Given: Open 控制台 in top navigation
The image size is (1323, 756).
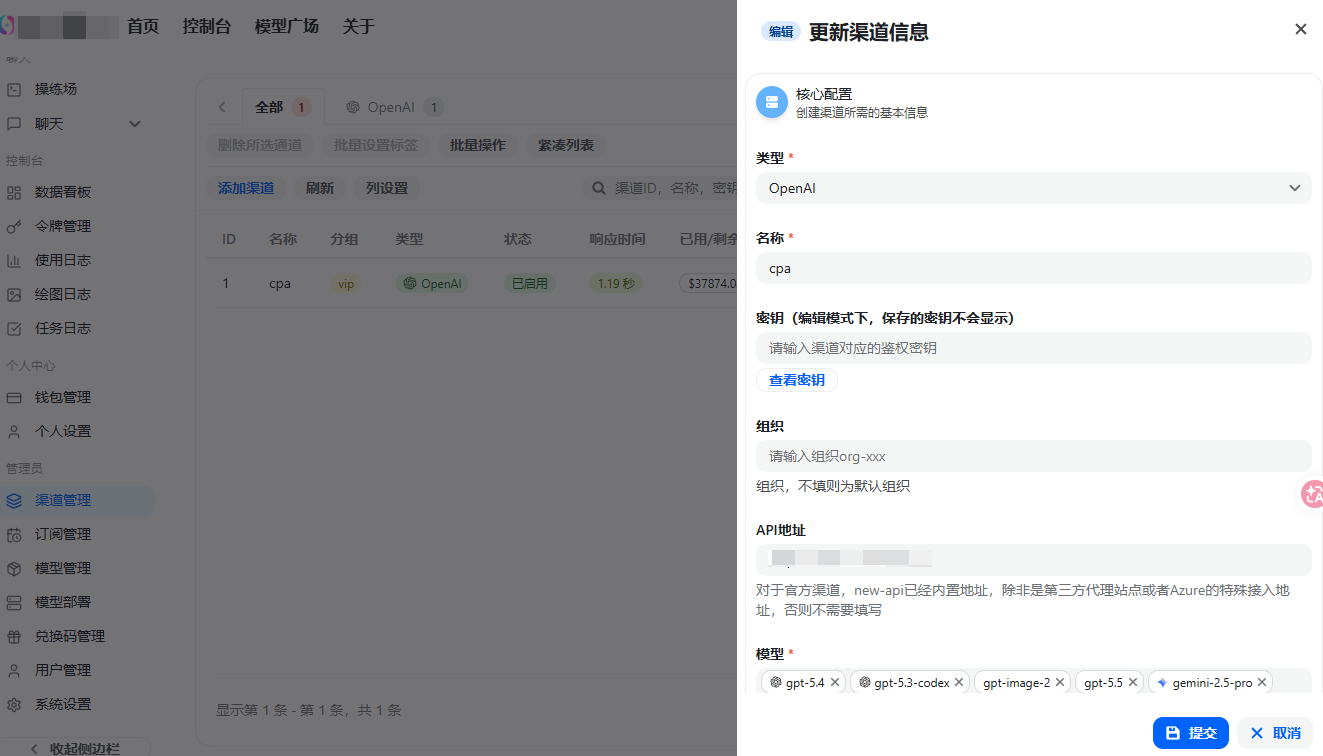Looking at the screenshot, I should [206, 26].
